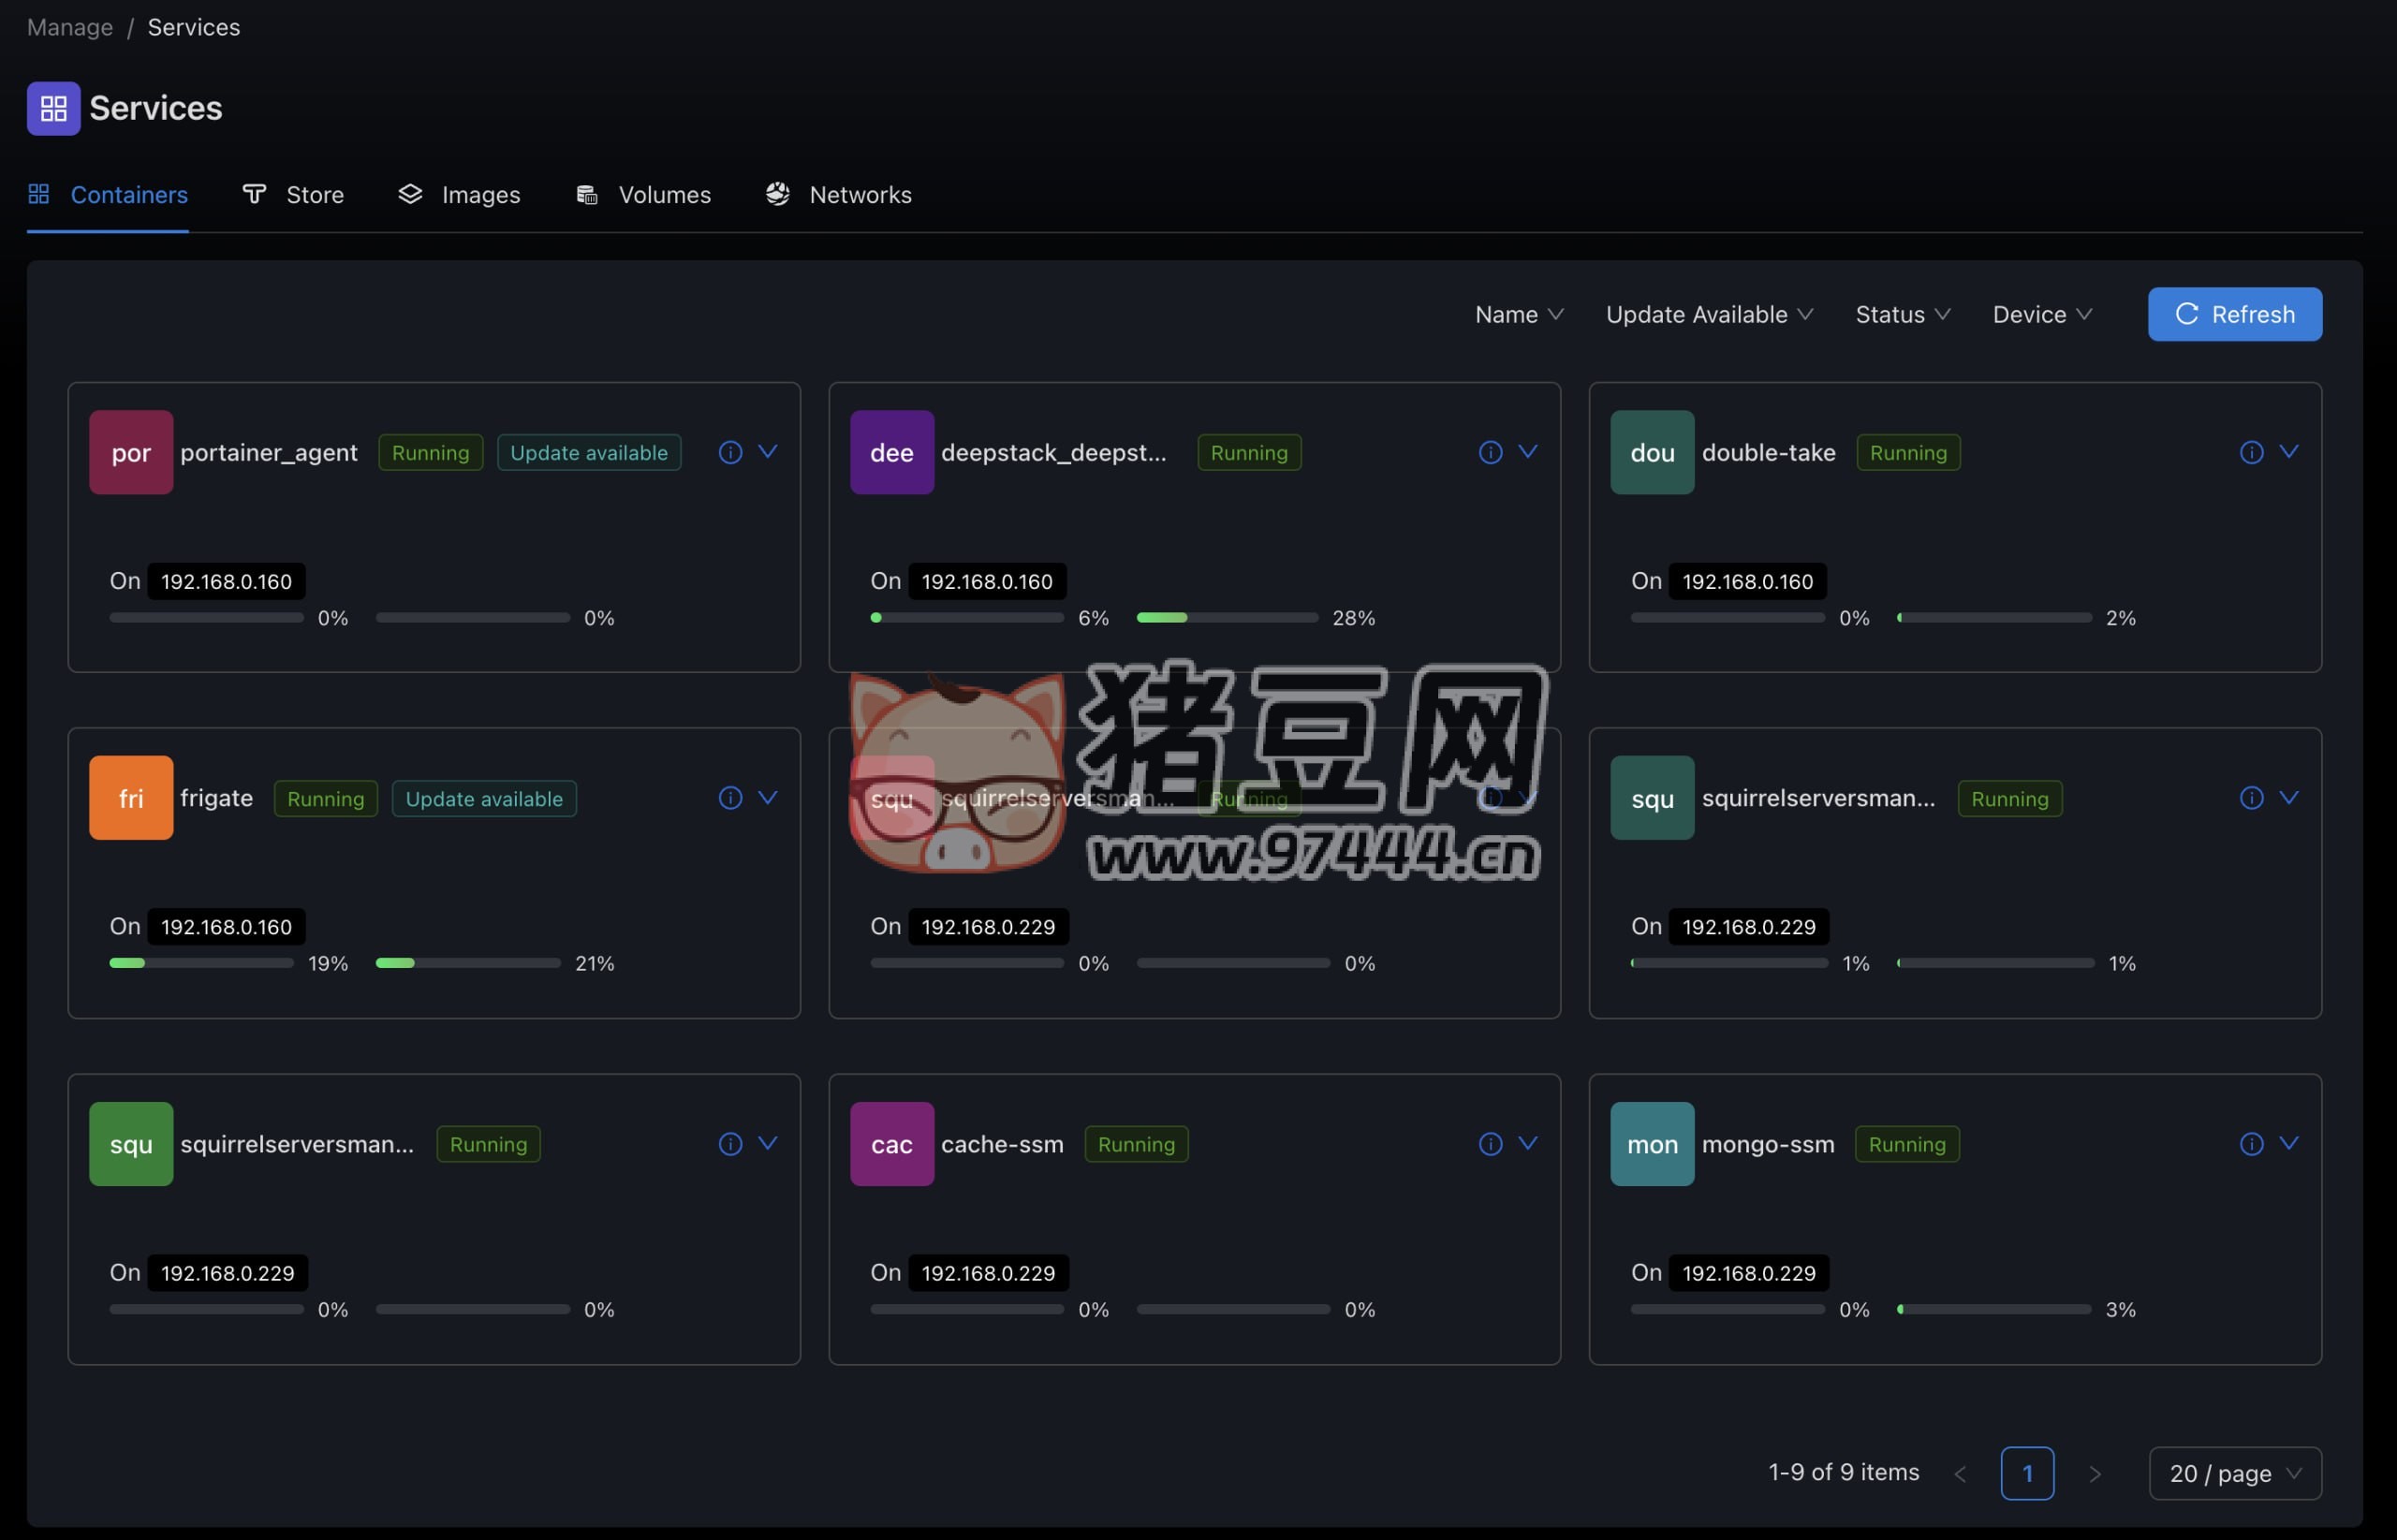Click the orange 'fri' frigate avatar
Image resolution: width=2397 pixels, height=1540 pixels.
tap(131, 798)
